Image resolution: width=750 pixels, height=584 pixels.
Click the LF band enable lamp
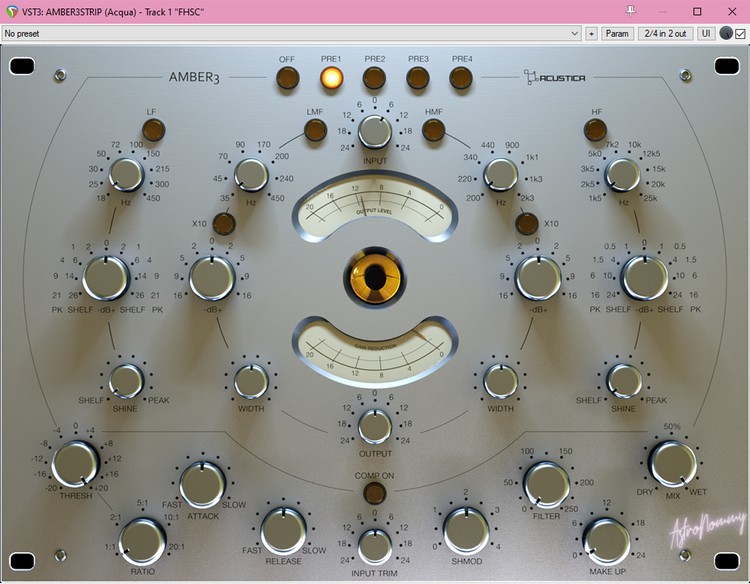[153, 129]
